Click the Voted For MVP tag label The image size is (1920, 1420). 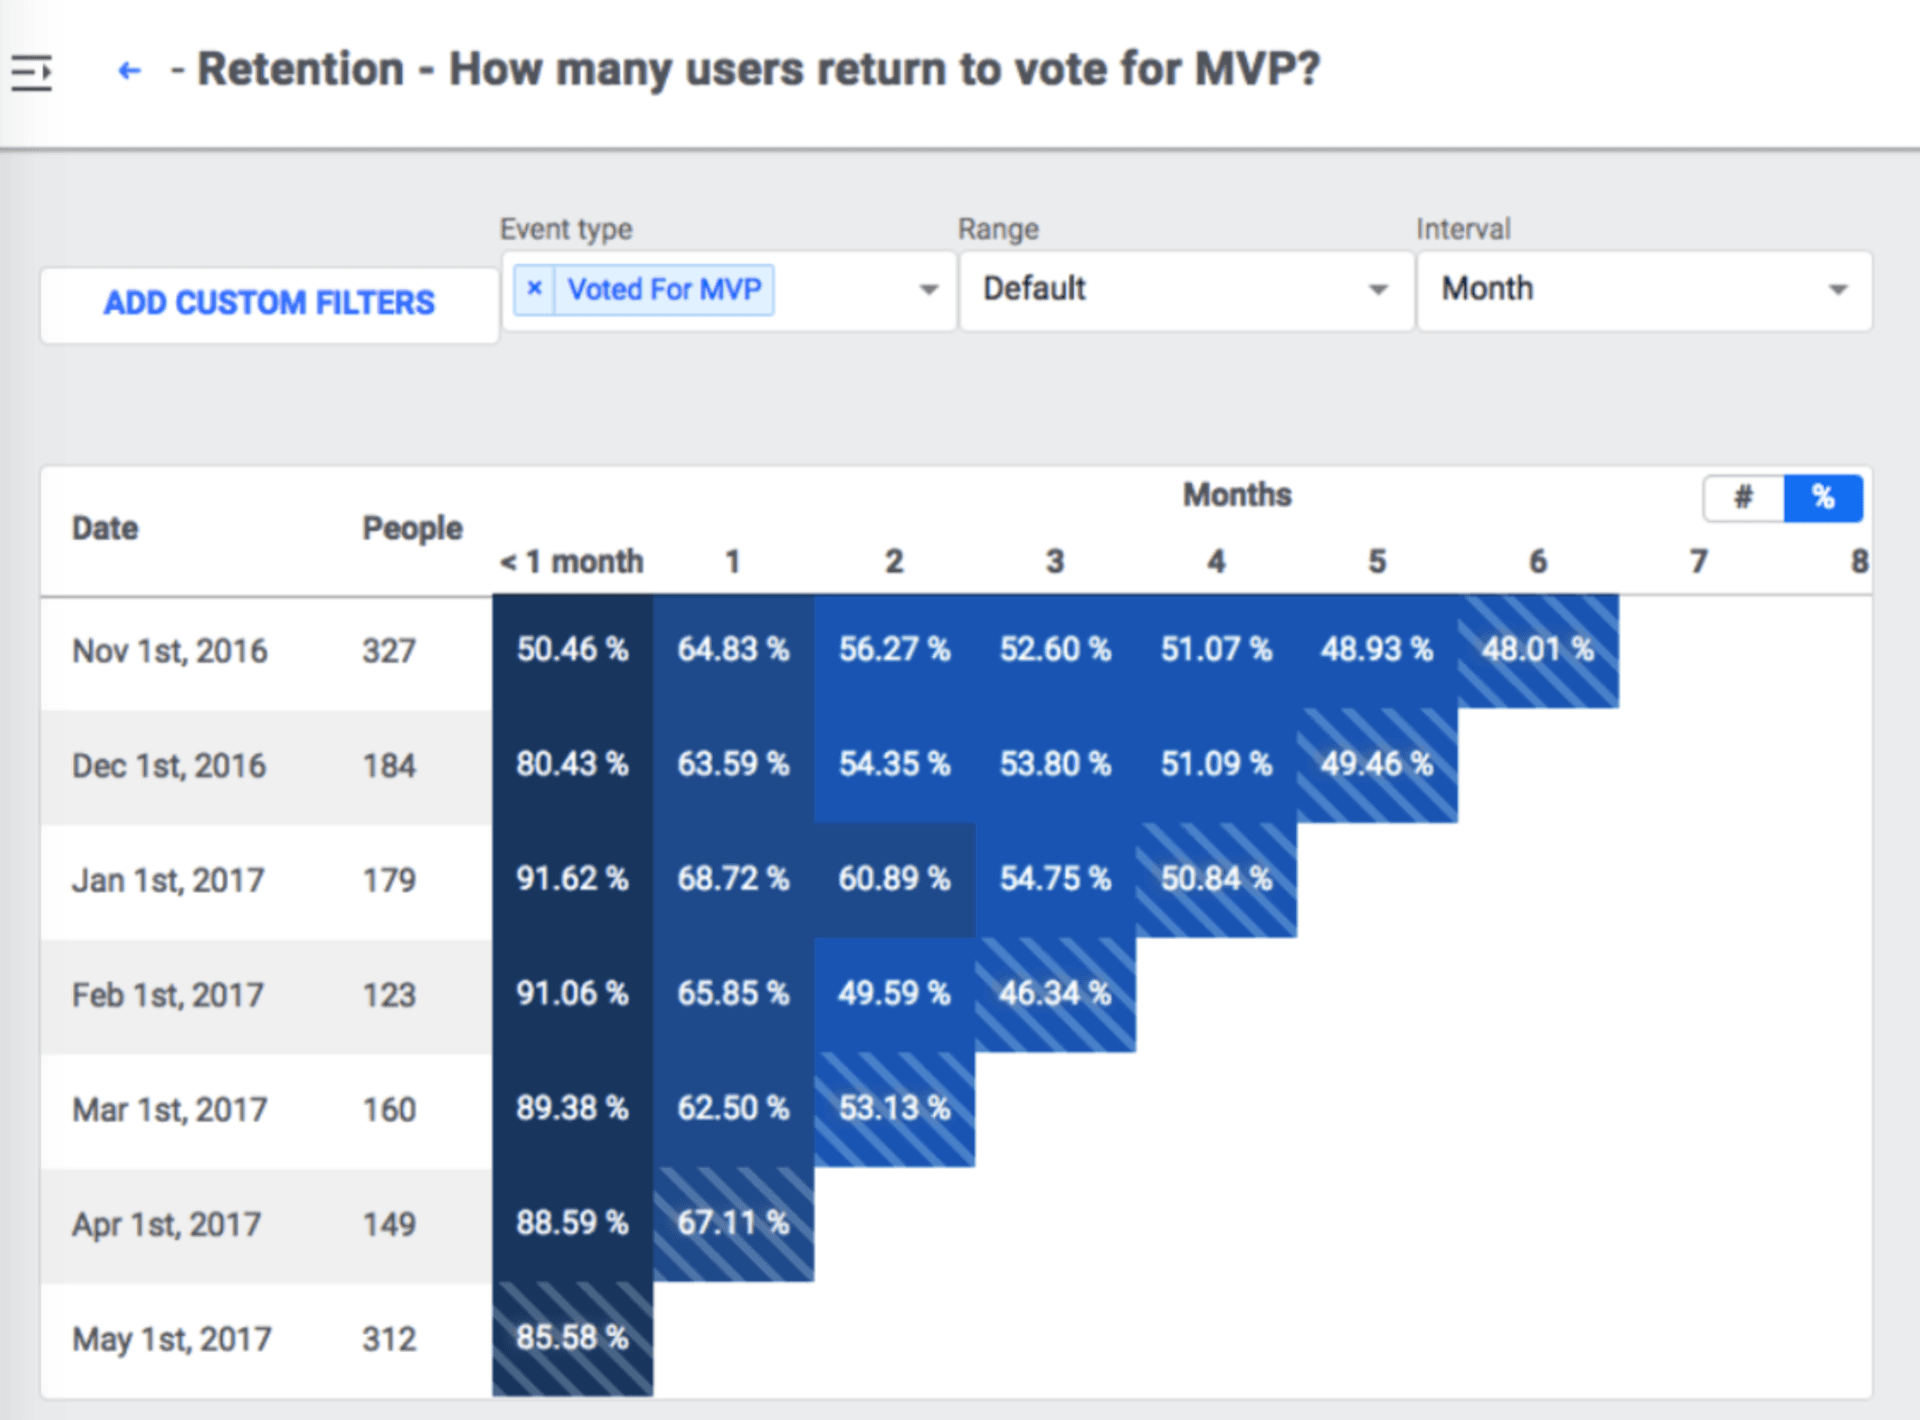click(664, 289)
